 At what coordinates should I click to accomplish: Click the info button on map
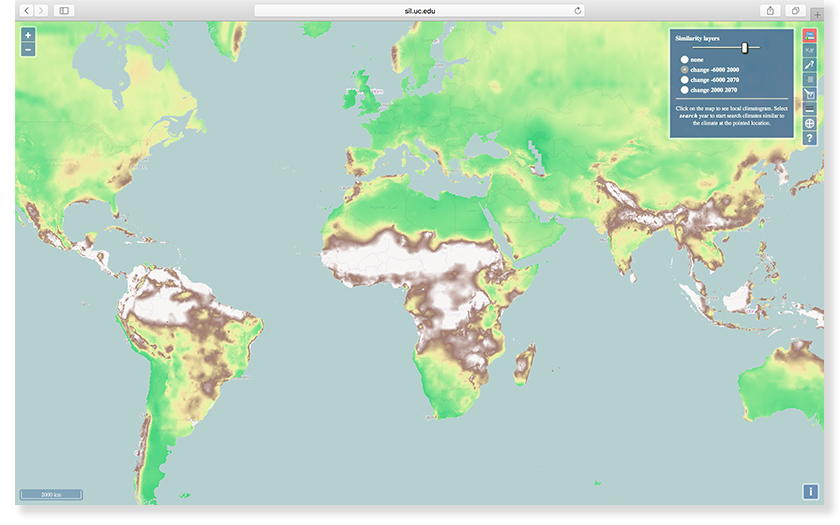[x=810, y=491]
